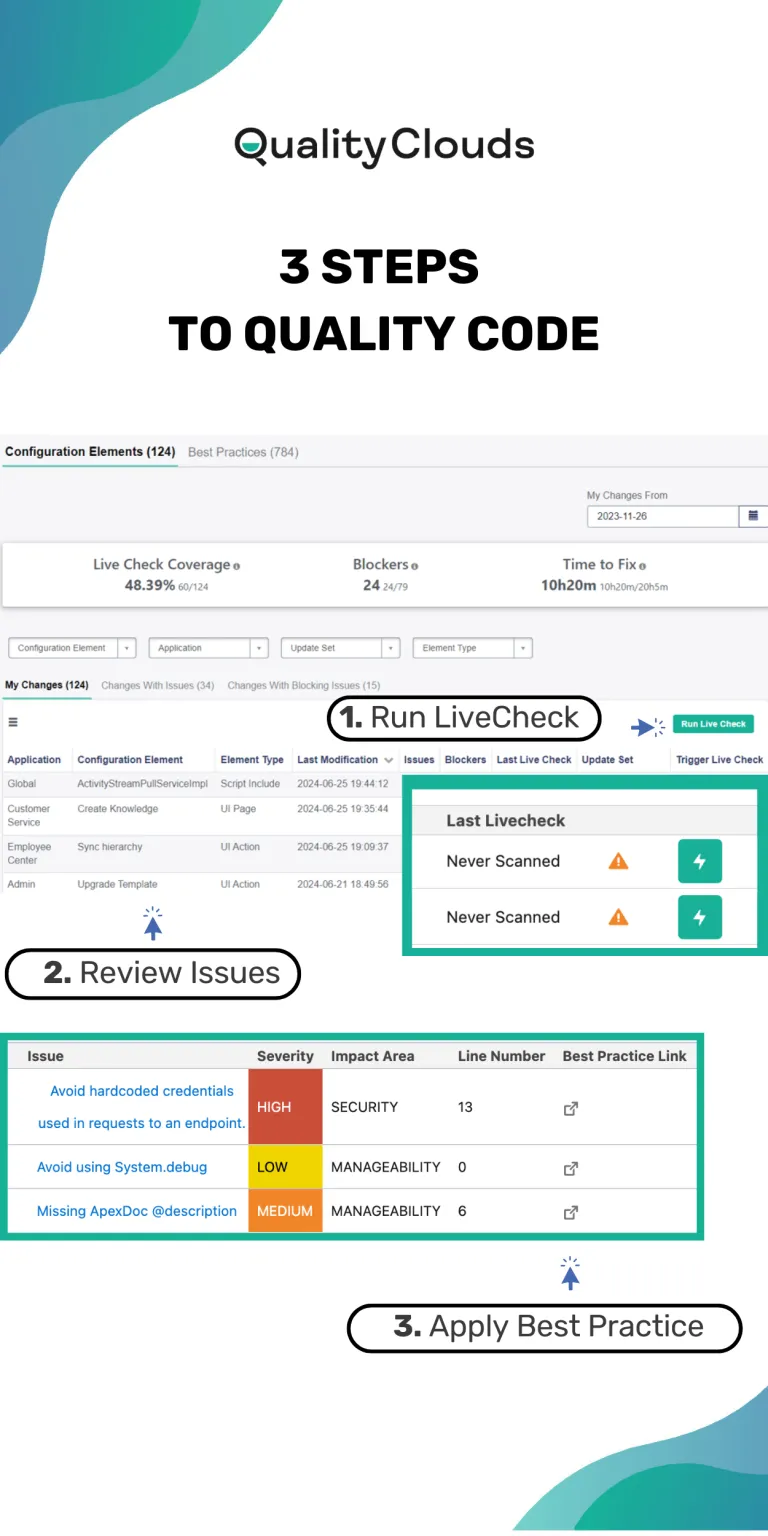Click the Live Check Coverage info icon

(237, 566)
